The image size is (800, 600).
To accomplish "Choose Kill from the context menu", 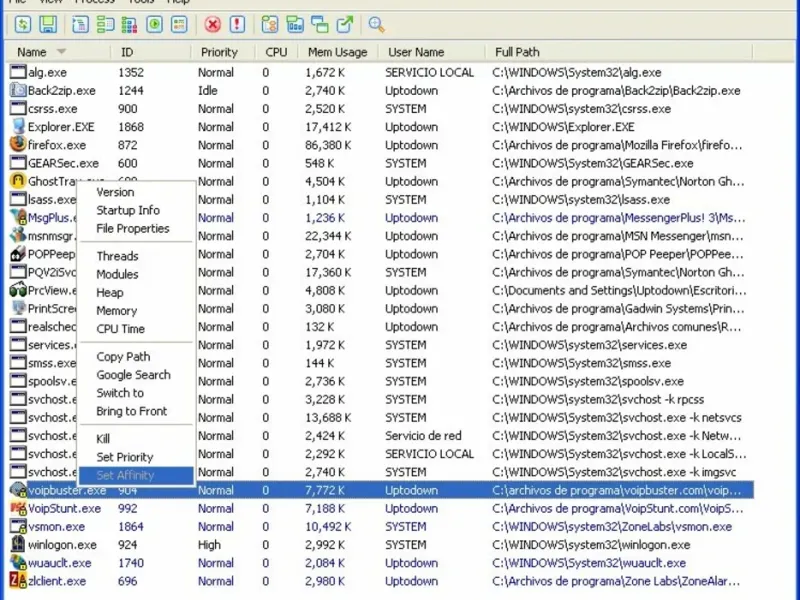I will tap(103, 439).
